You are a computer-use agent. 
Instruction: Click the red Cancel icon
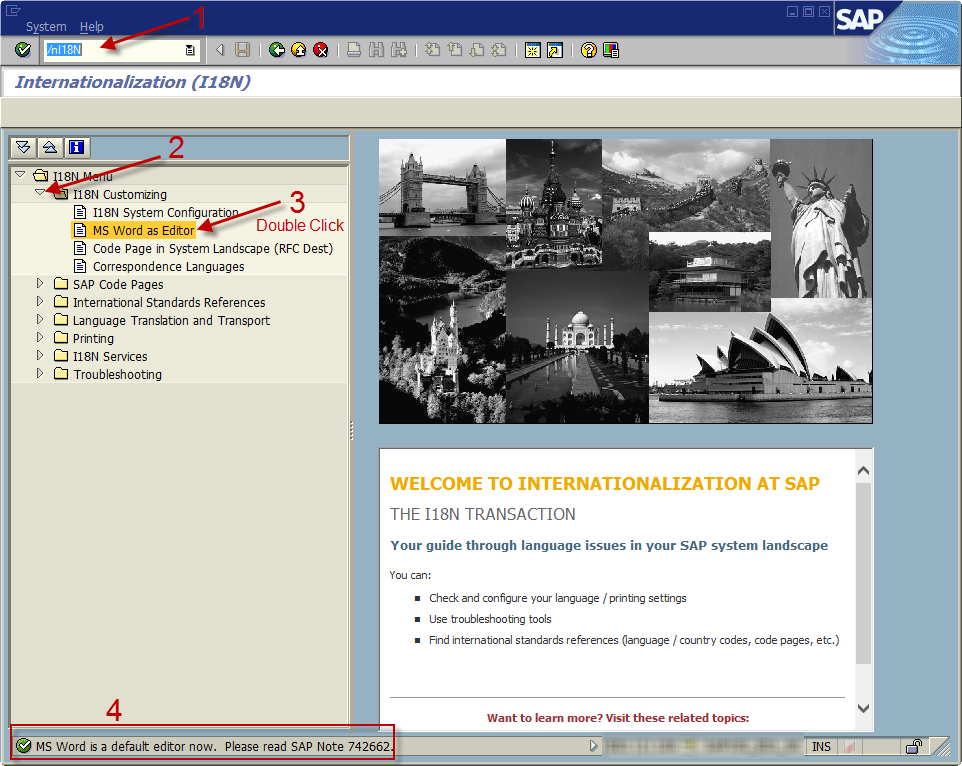point(320,50)
